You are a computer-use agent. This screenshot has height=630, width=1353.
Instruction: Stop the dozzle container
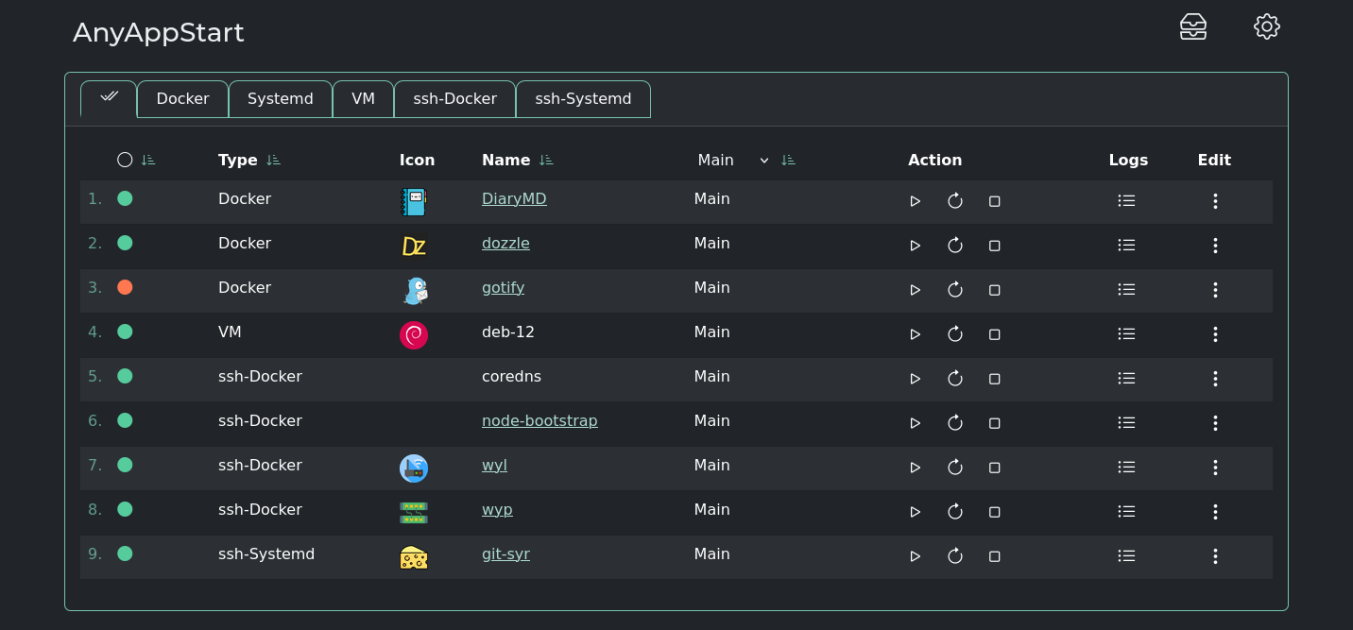(x=994, y=245)
